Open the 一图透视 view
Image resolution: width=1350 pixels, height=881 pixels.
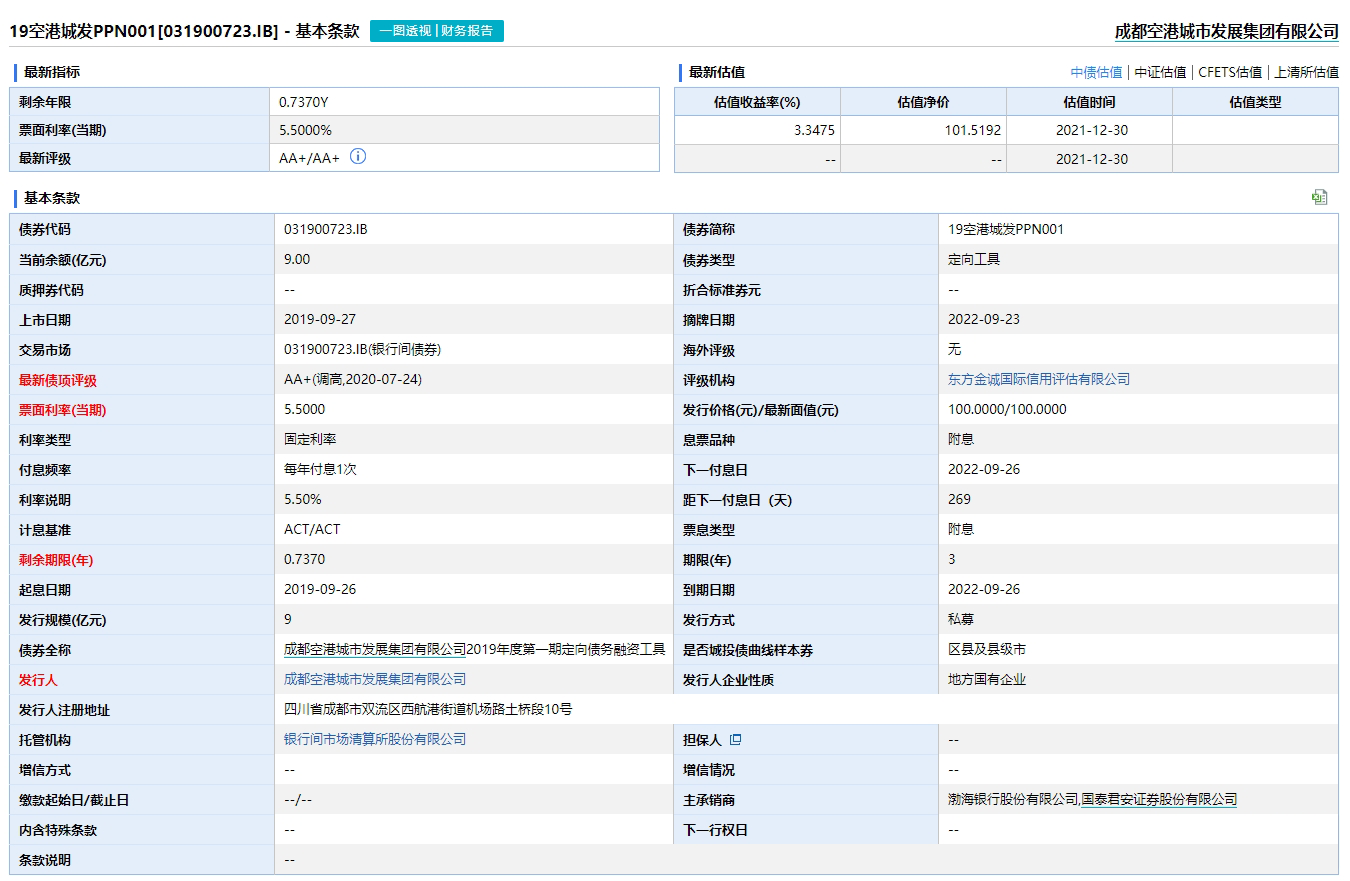tap(406, 31)
